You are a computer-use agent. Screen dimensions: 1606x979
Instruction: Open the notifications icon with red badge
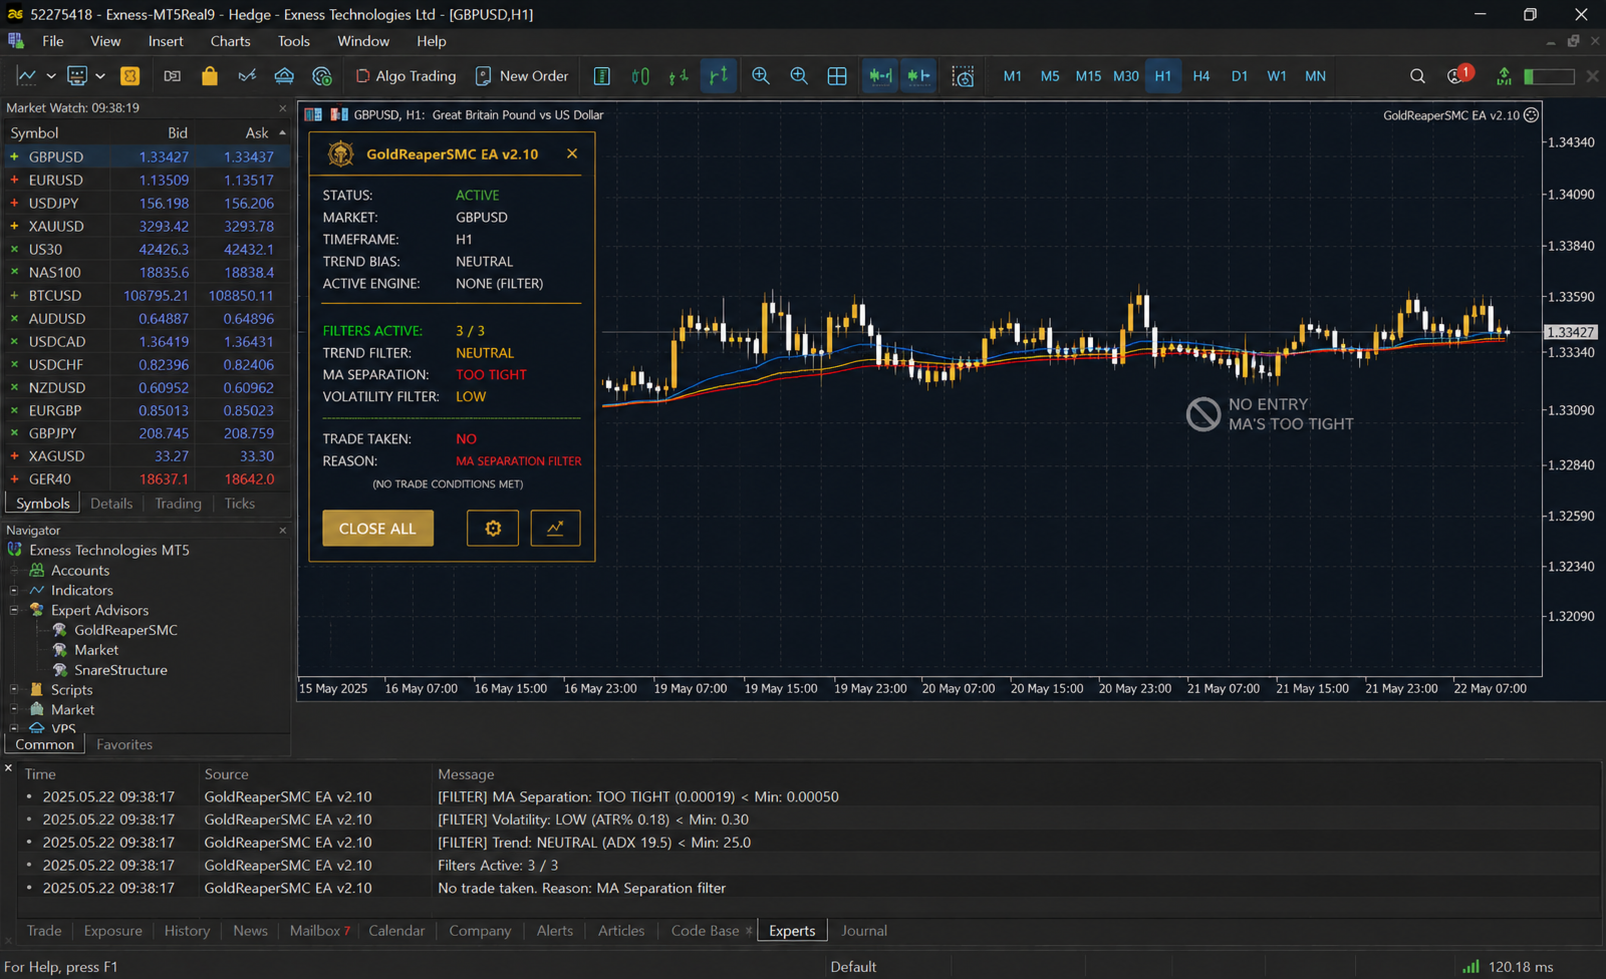[1458, 75]
